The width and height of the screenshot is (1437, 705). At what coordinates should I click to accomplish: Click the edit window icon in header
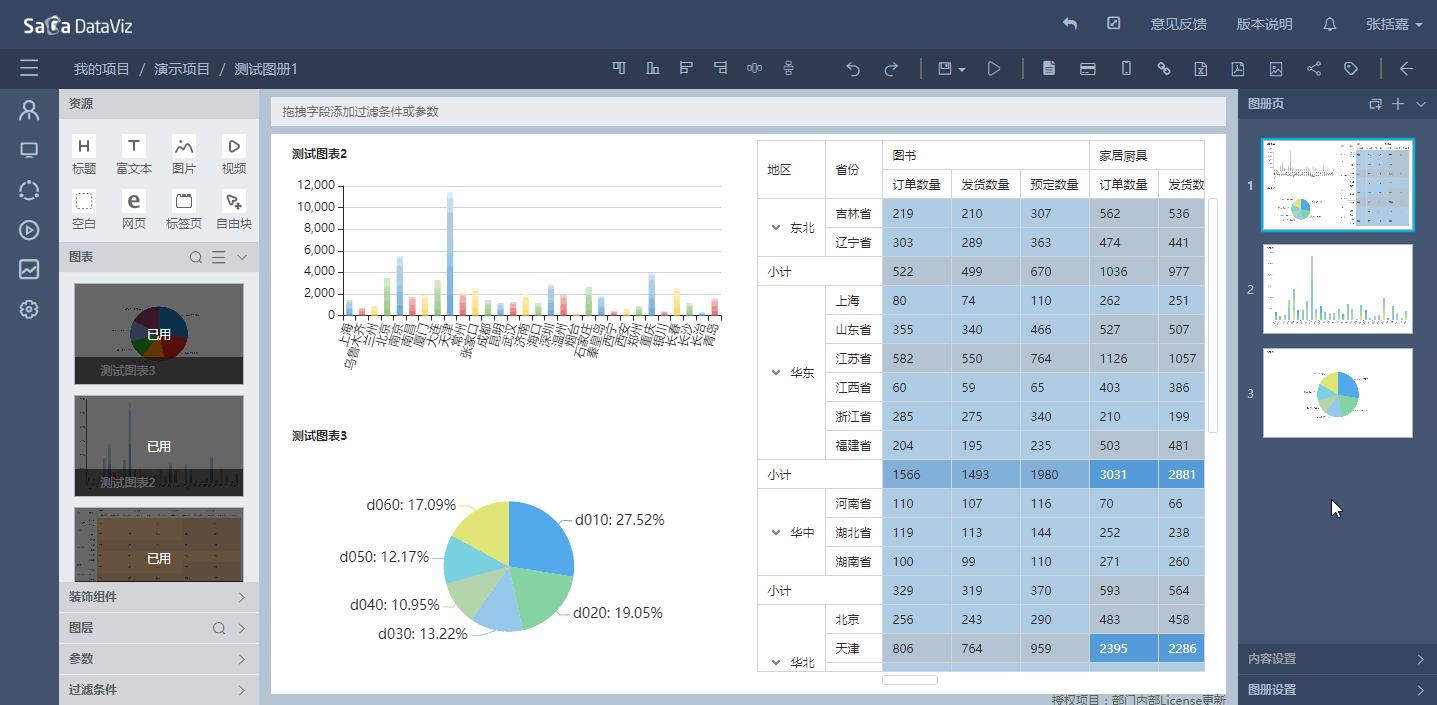[1114, 24]
